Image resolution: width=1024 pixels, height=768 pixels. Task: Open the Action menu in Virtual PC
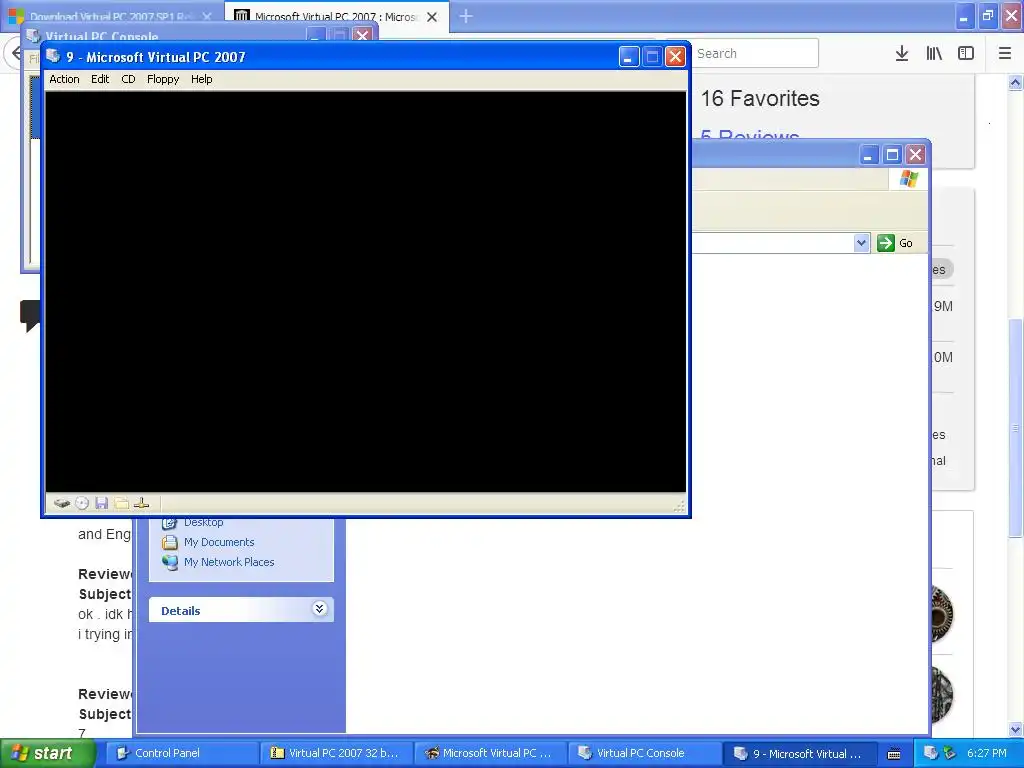pyautogui.click(x=64, y=79)
